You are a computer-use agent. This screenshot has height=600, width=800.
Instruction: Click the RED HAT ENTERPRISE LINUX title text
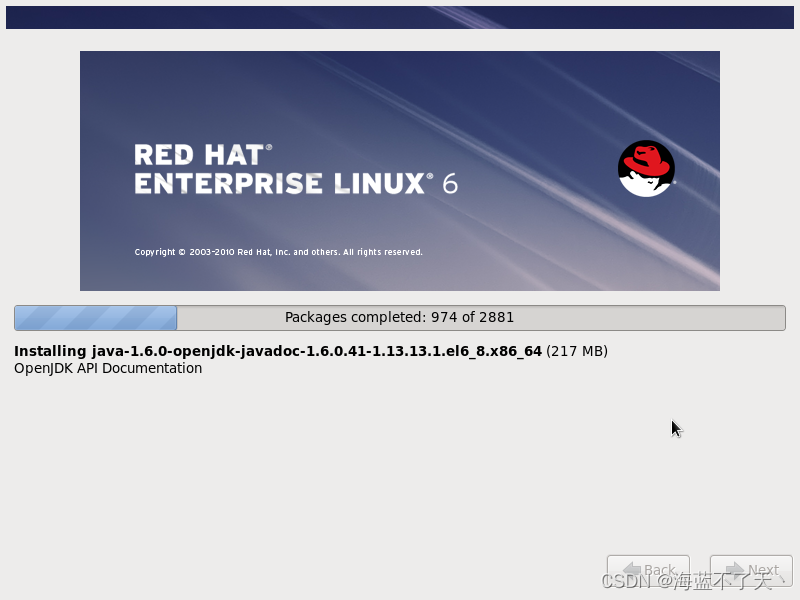(296, 169)
